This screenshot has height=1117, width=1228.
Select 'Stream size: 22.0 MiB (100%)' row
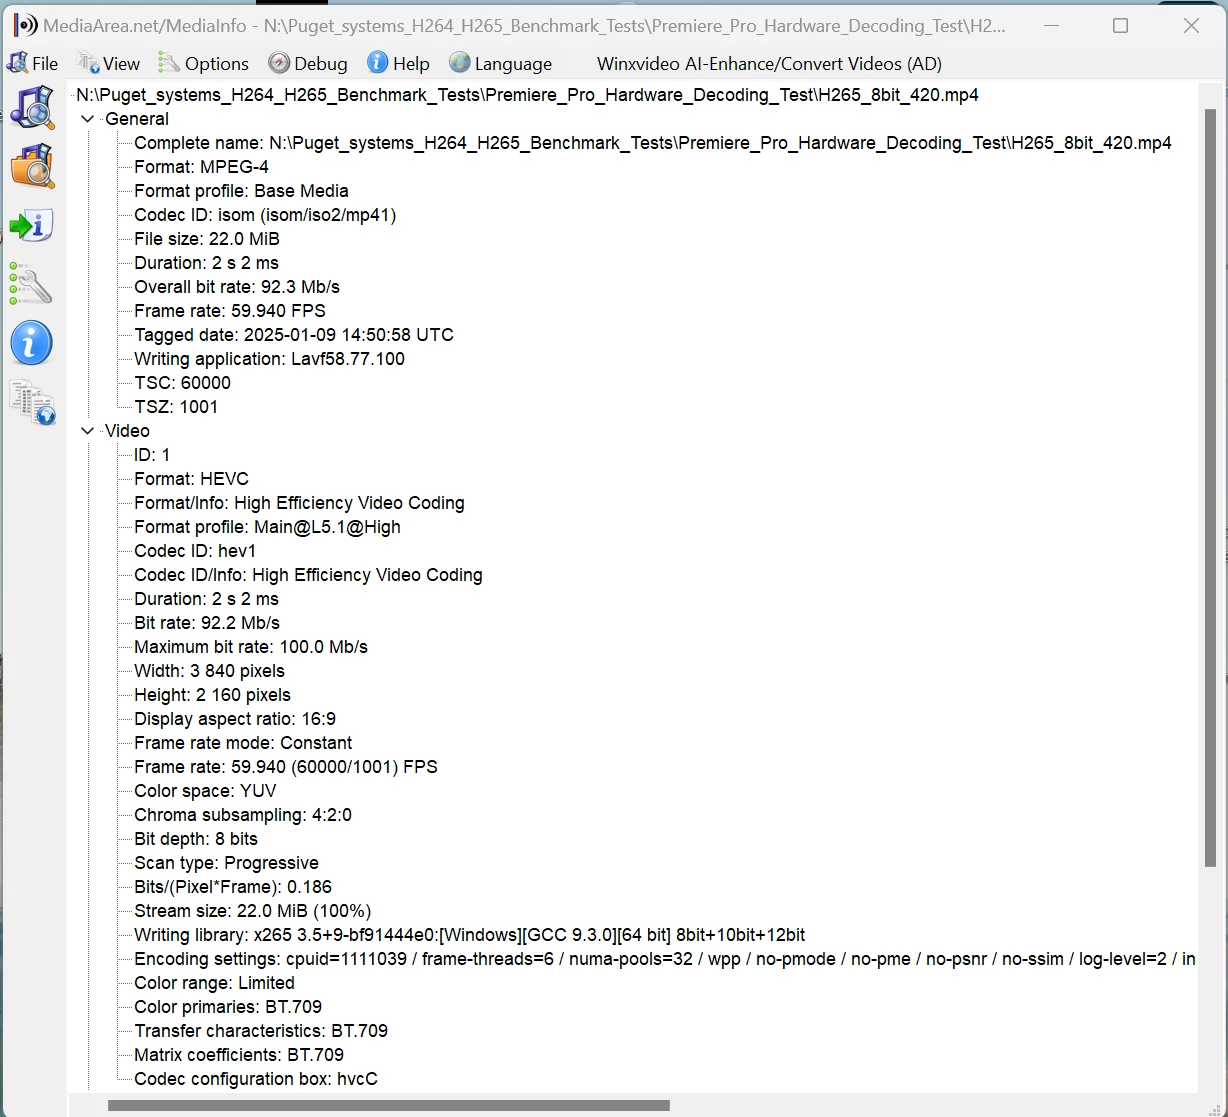253,911
